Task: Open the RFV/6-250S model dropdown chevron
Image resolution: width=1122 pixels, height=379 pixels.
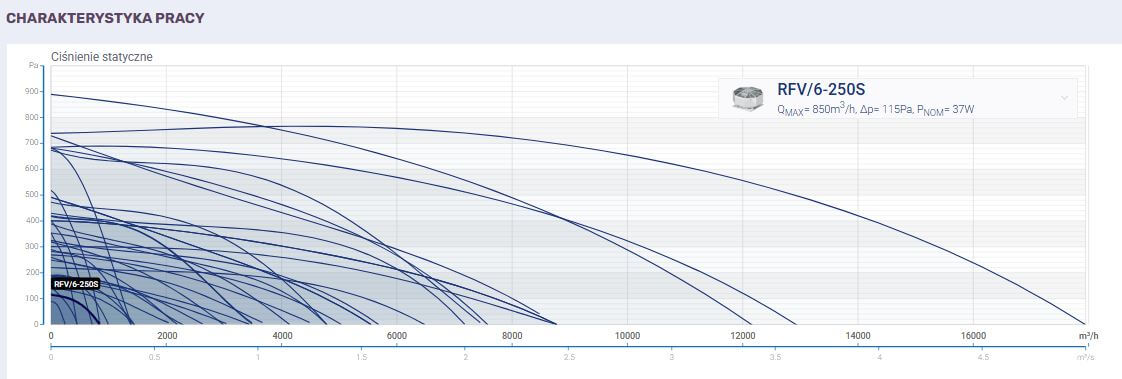Action: click(x=1064, y=98)
